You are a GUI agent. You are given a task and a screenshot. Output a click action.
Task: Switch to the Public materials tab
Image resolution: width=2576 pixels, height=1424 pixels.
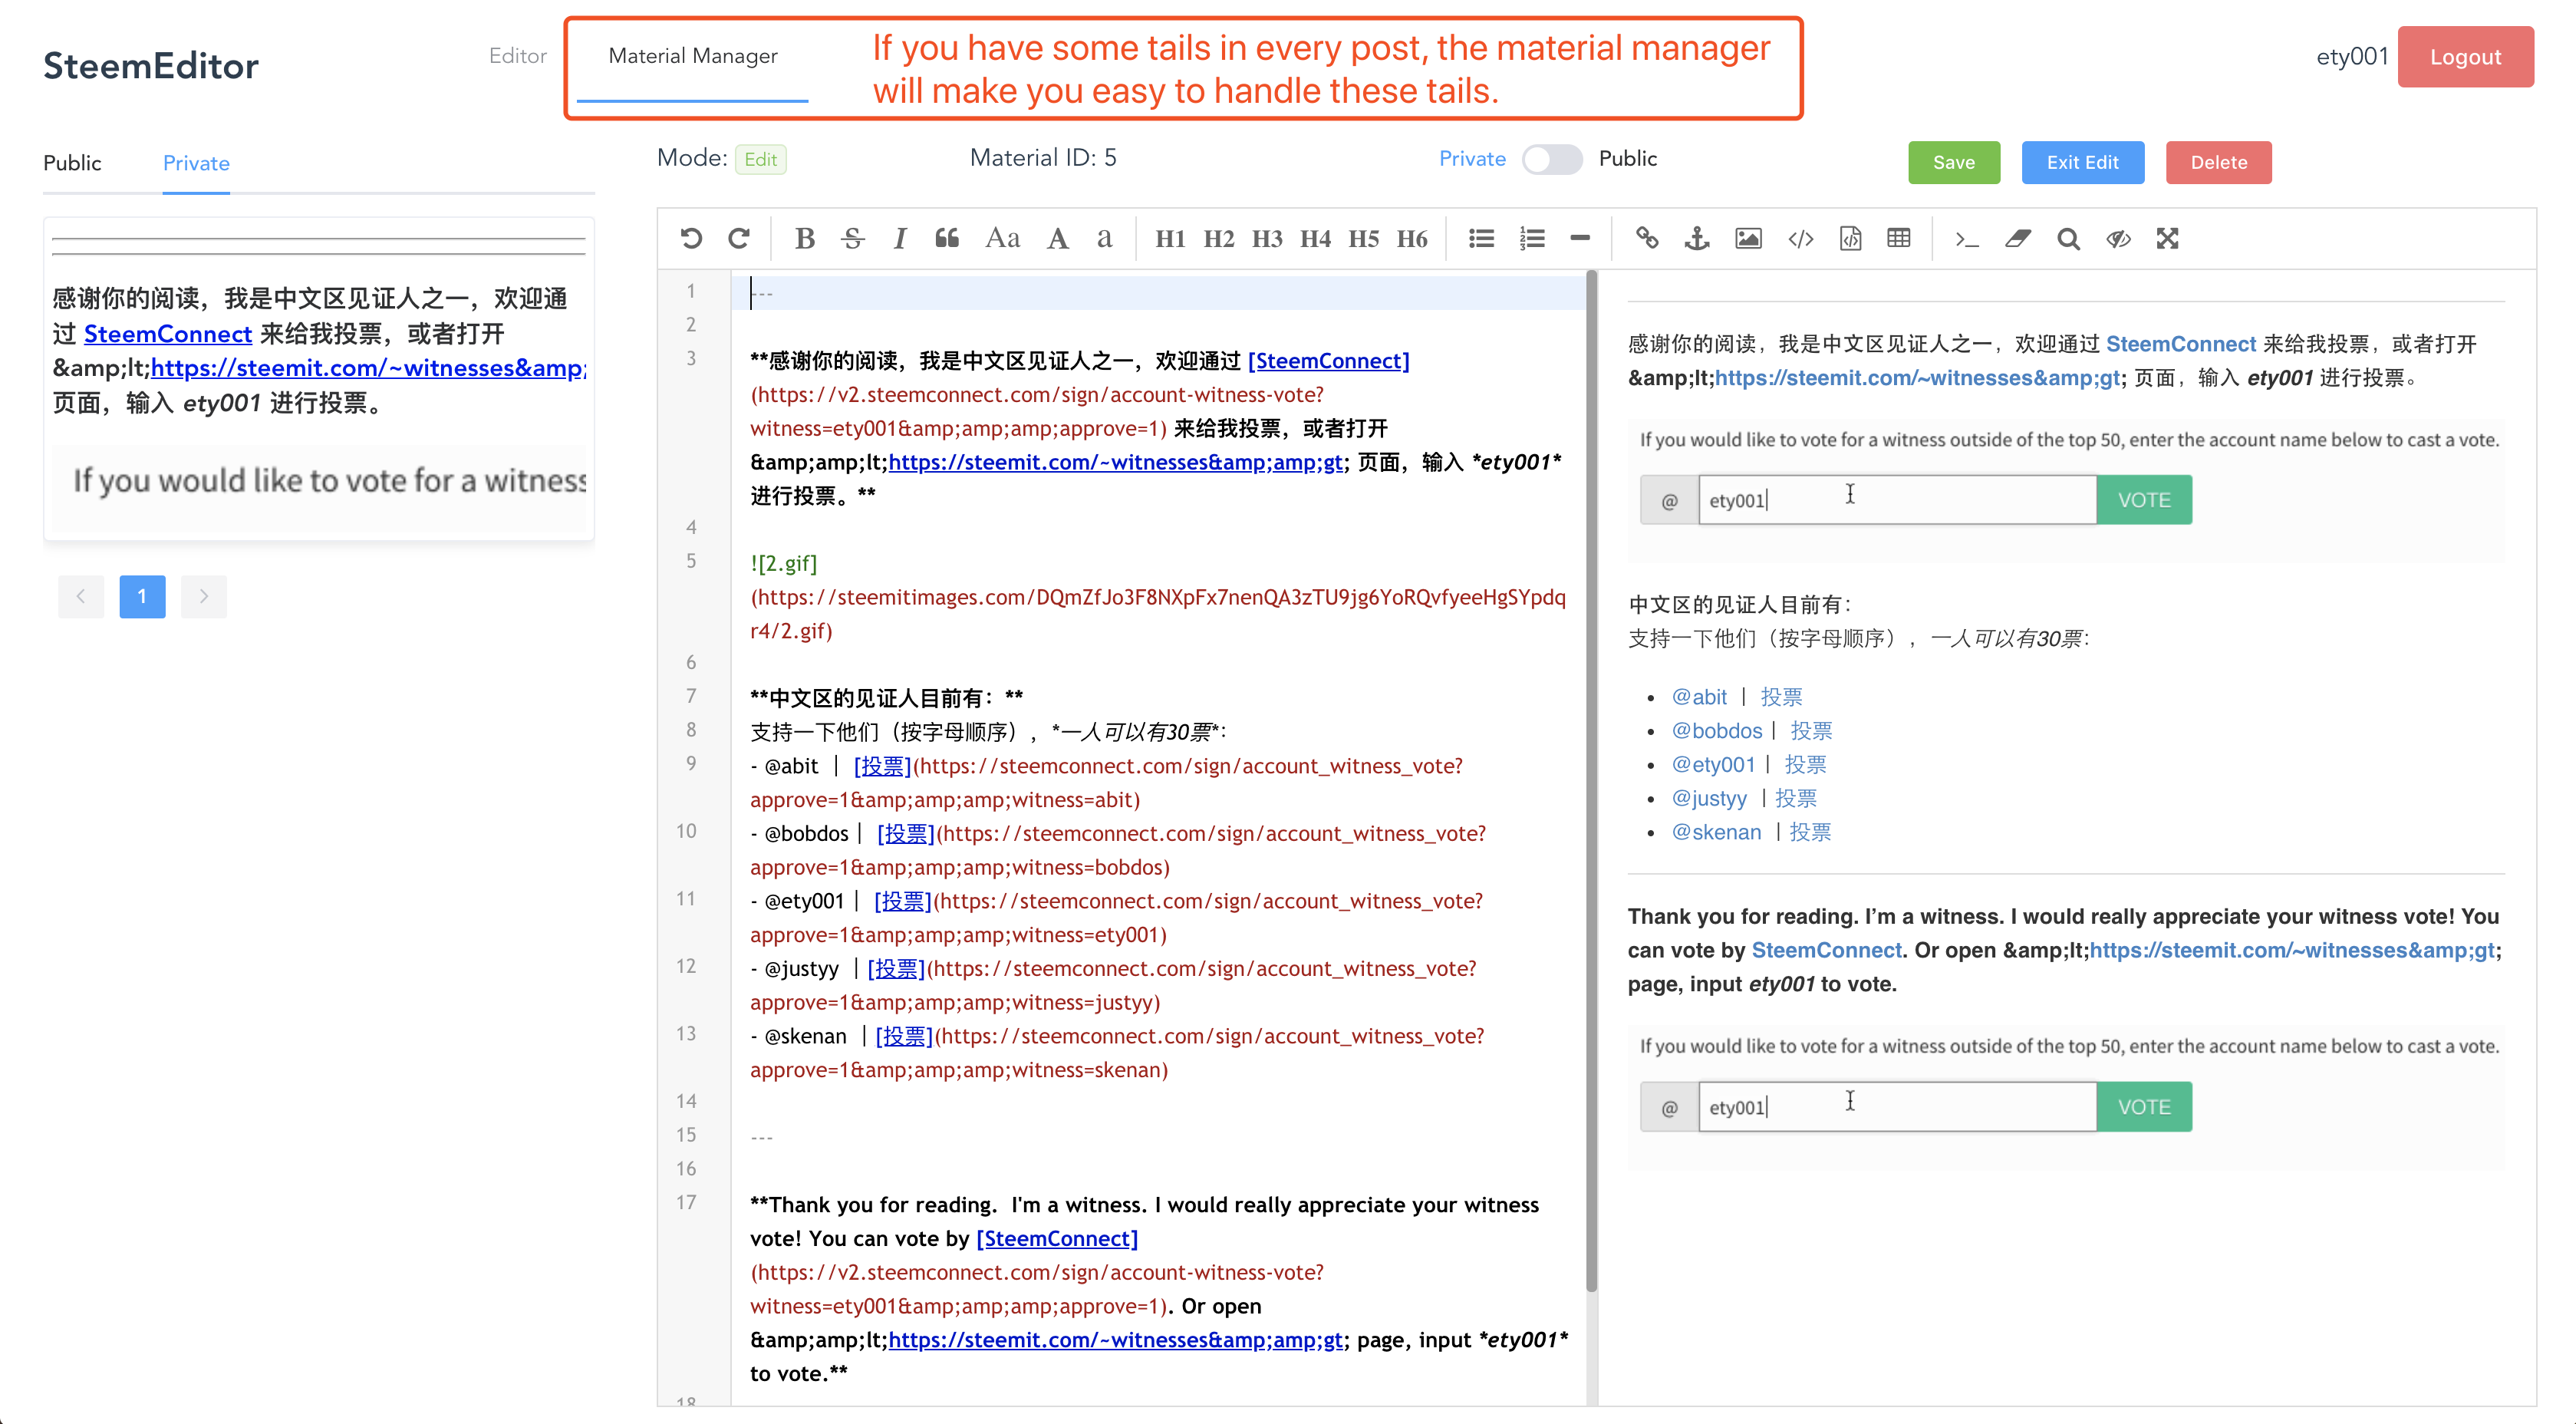click(x=72, y=163)
